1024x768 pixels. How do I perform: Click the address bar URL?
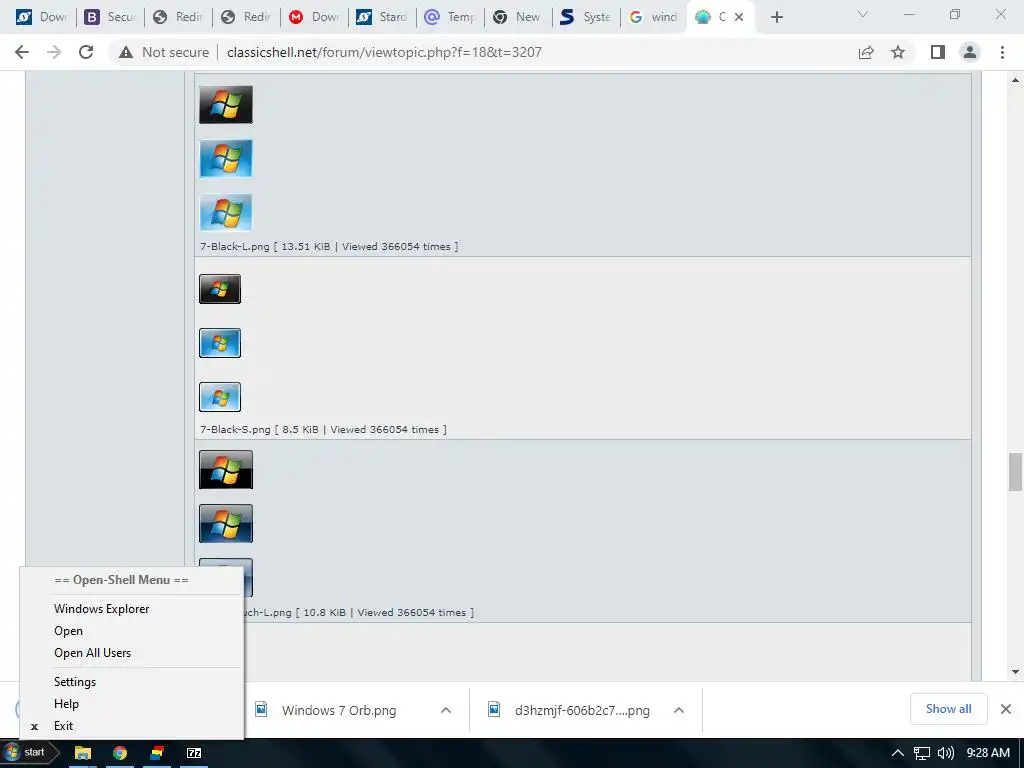point(384,52)
